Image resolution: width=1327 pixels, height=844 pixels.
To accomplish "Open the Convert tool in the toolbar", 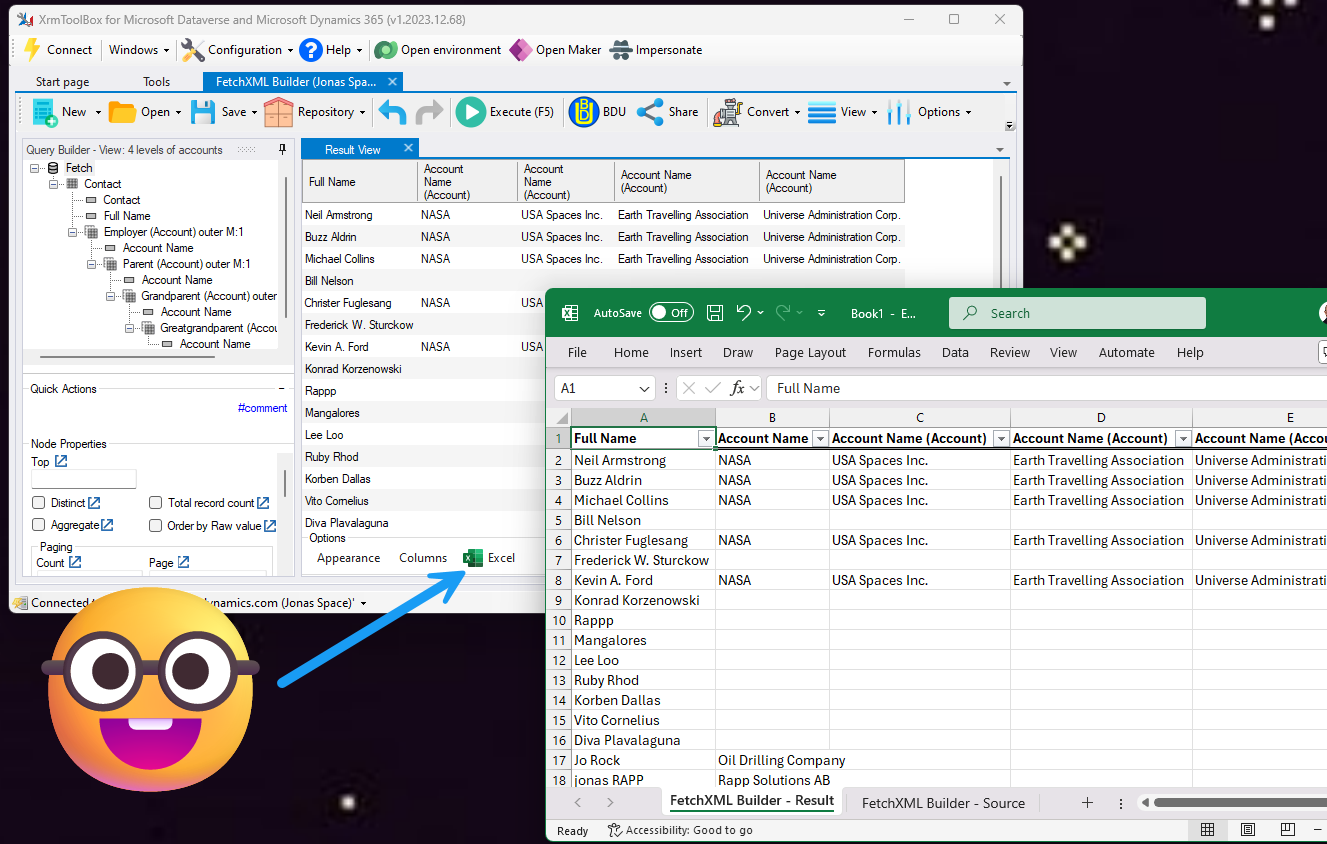I will click(x=755, y=112).
